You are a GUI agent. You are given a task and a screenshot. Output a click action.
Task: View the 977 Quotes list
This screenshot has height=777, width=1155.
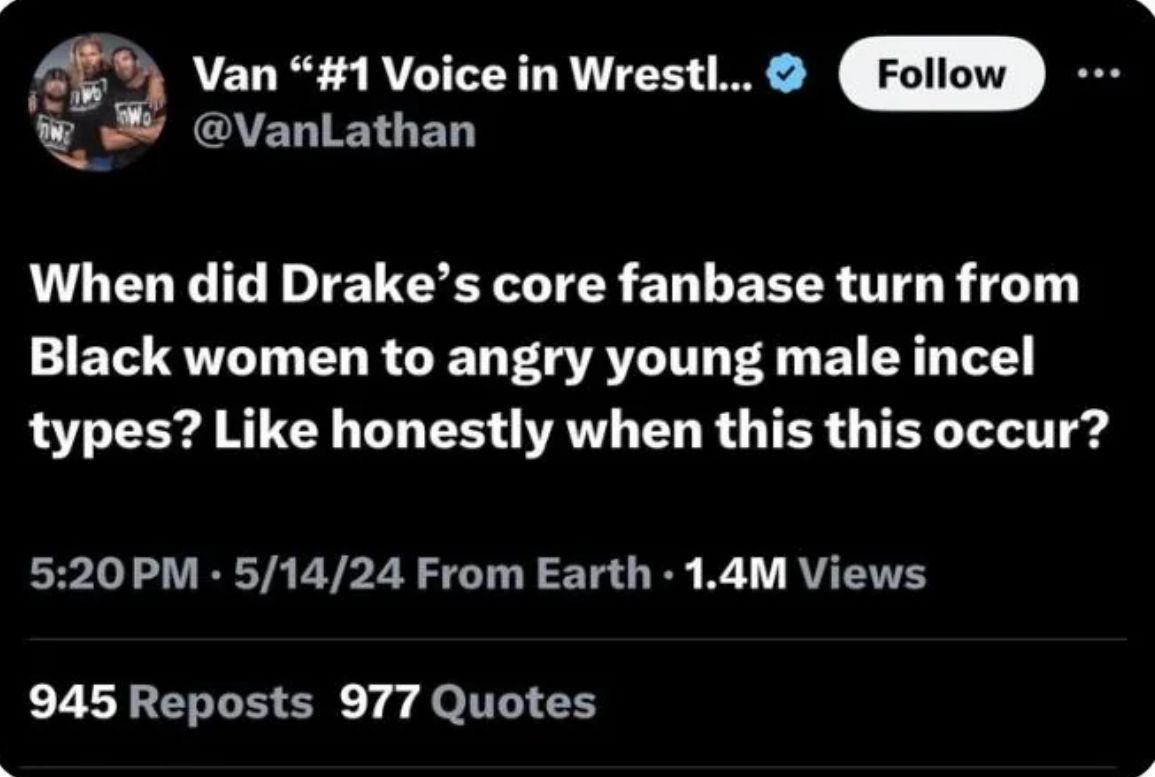(x=468, y=701)
